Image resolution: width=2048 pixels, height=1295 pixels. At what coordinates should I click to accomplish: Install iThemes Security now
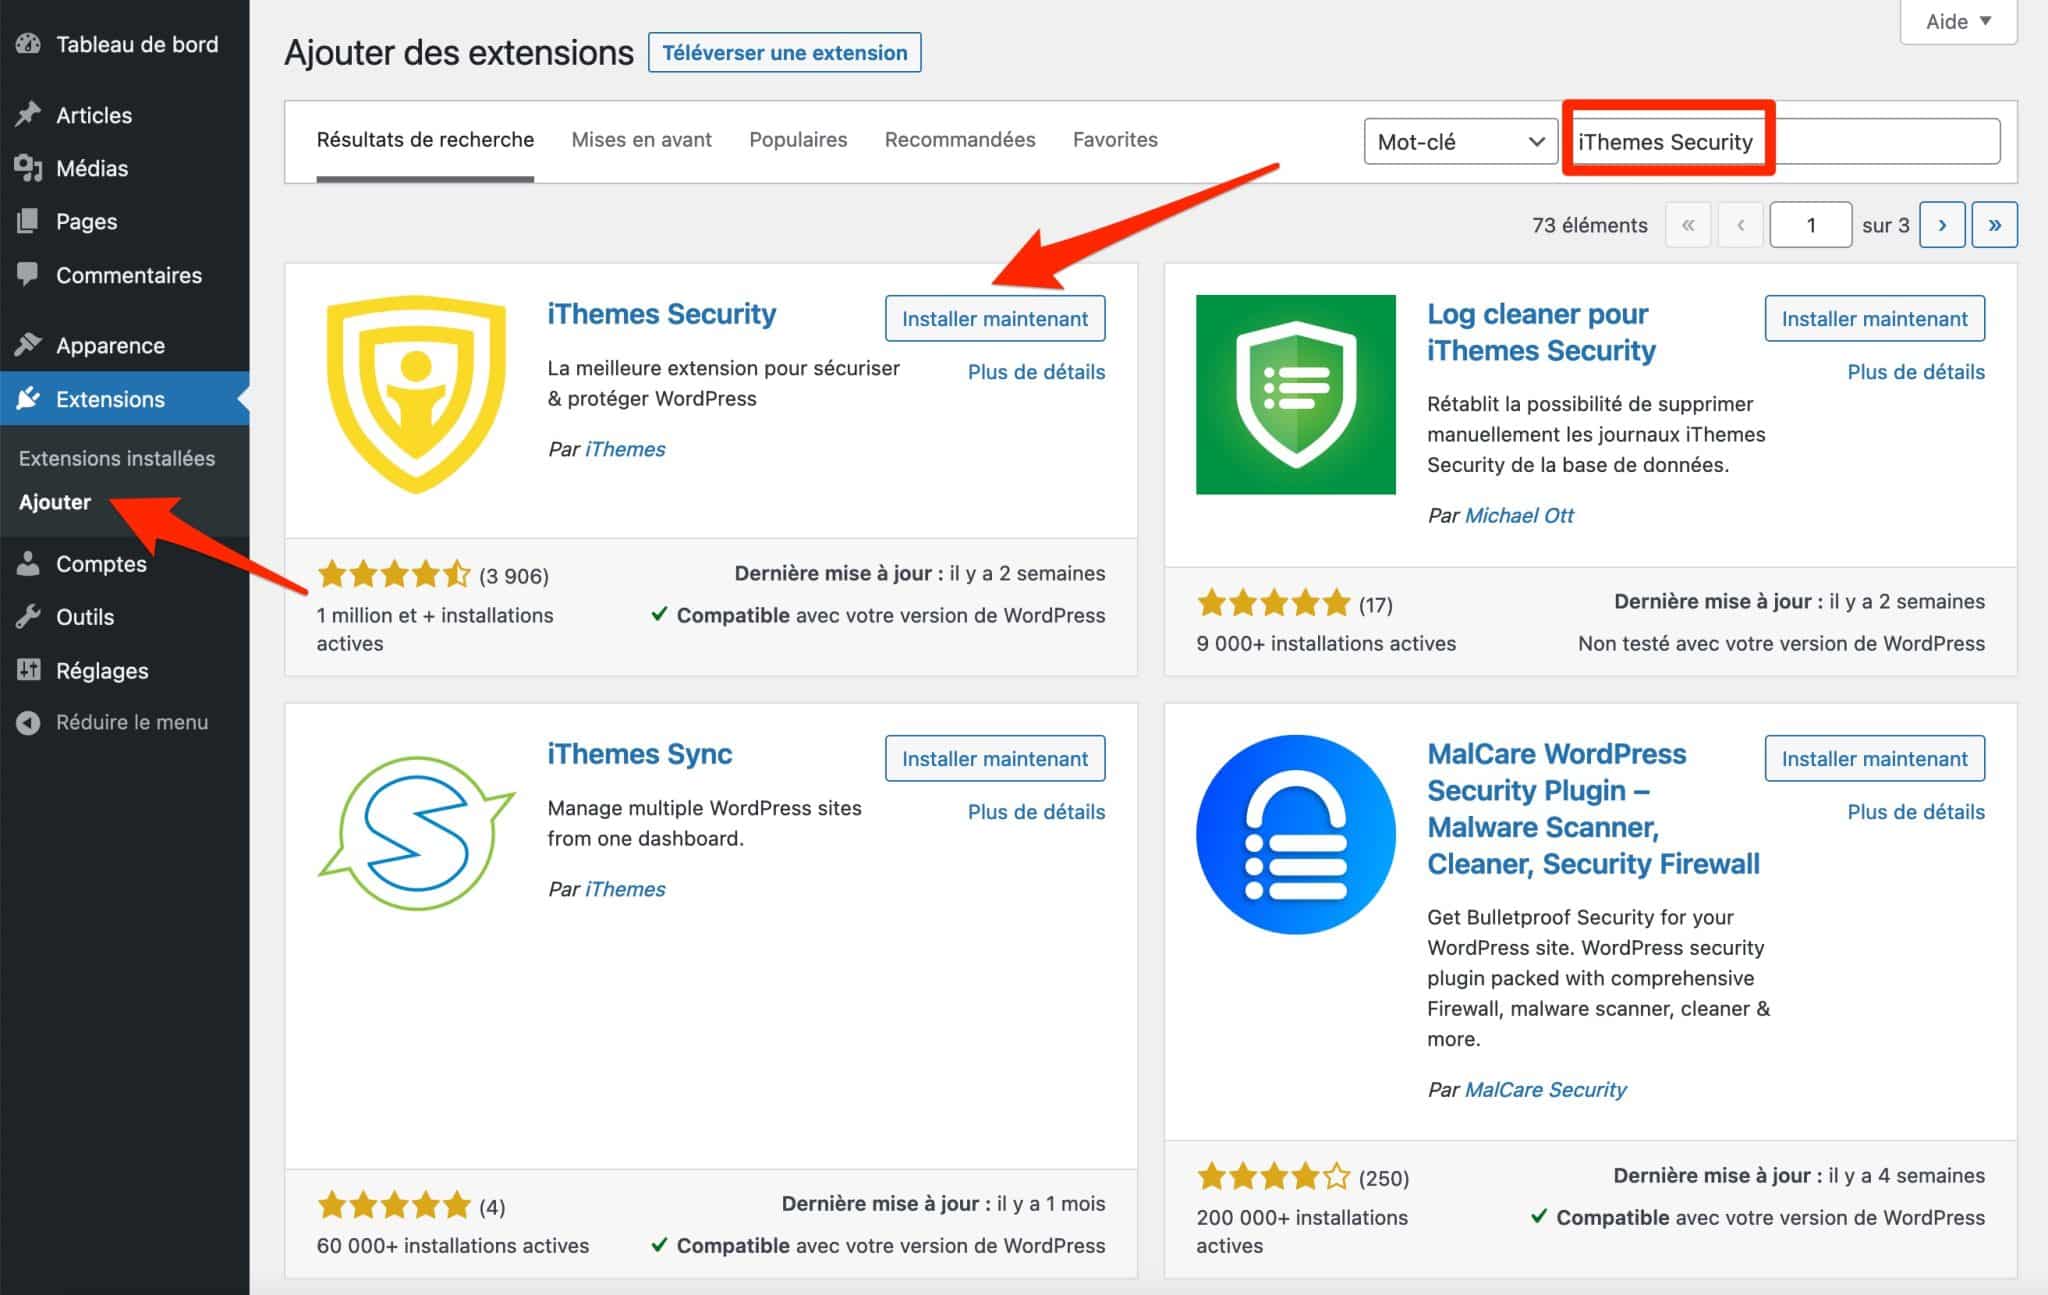pyautogui.click(x=995, y=318)
